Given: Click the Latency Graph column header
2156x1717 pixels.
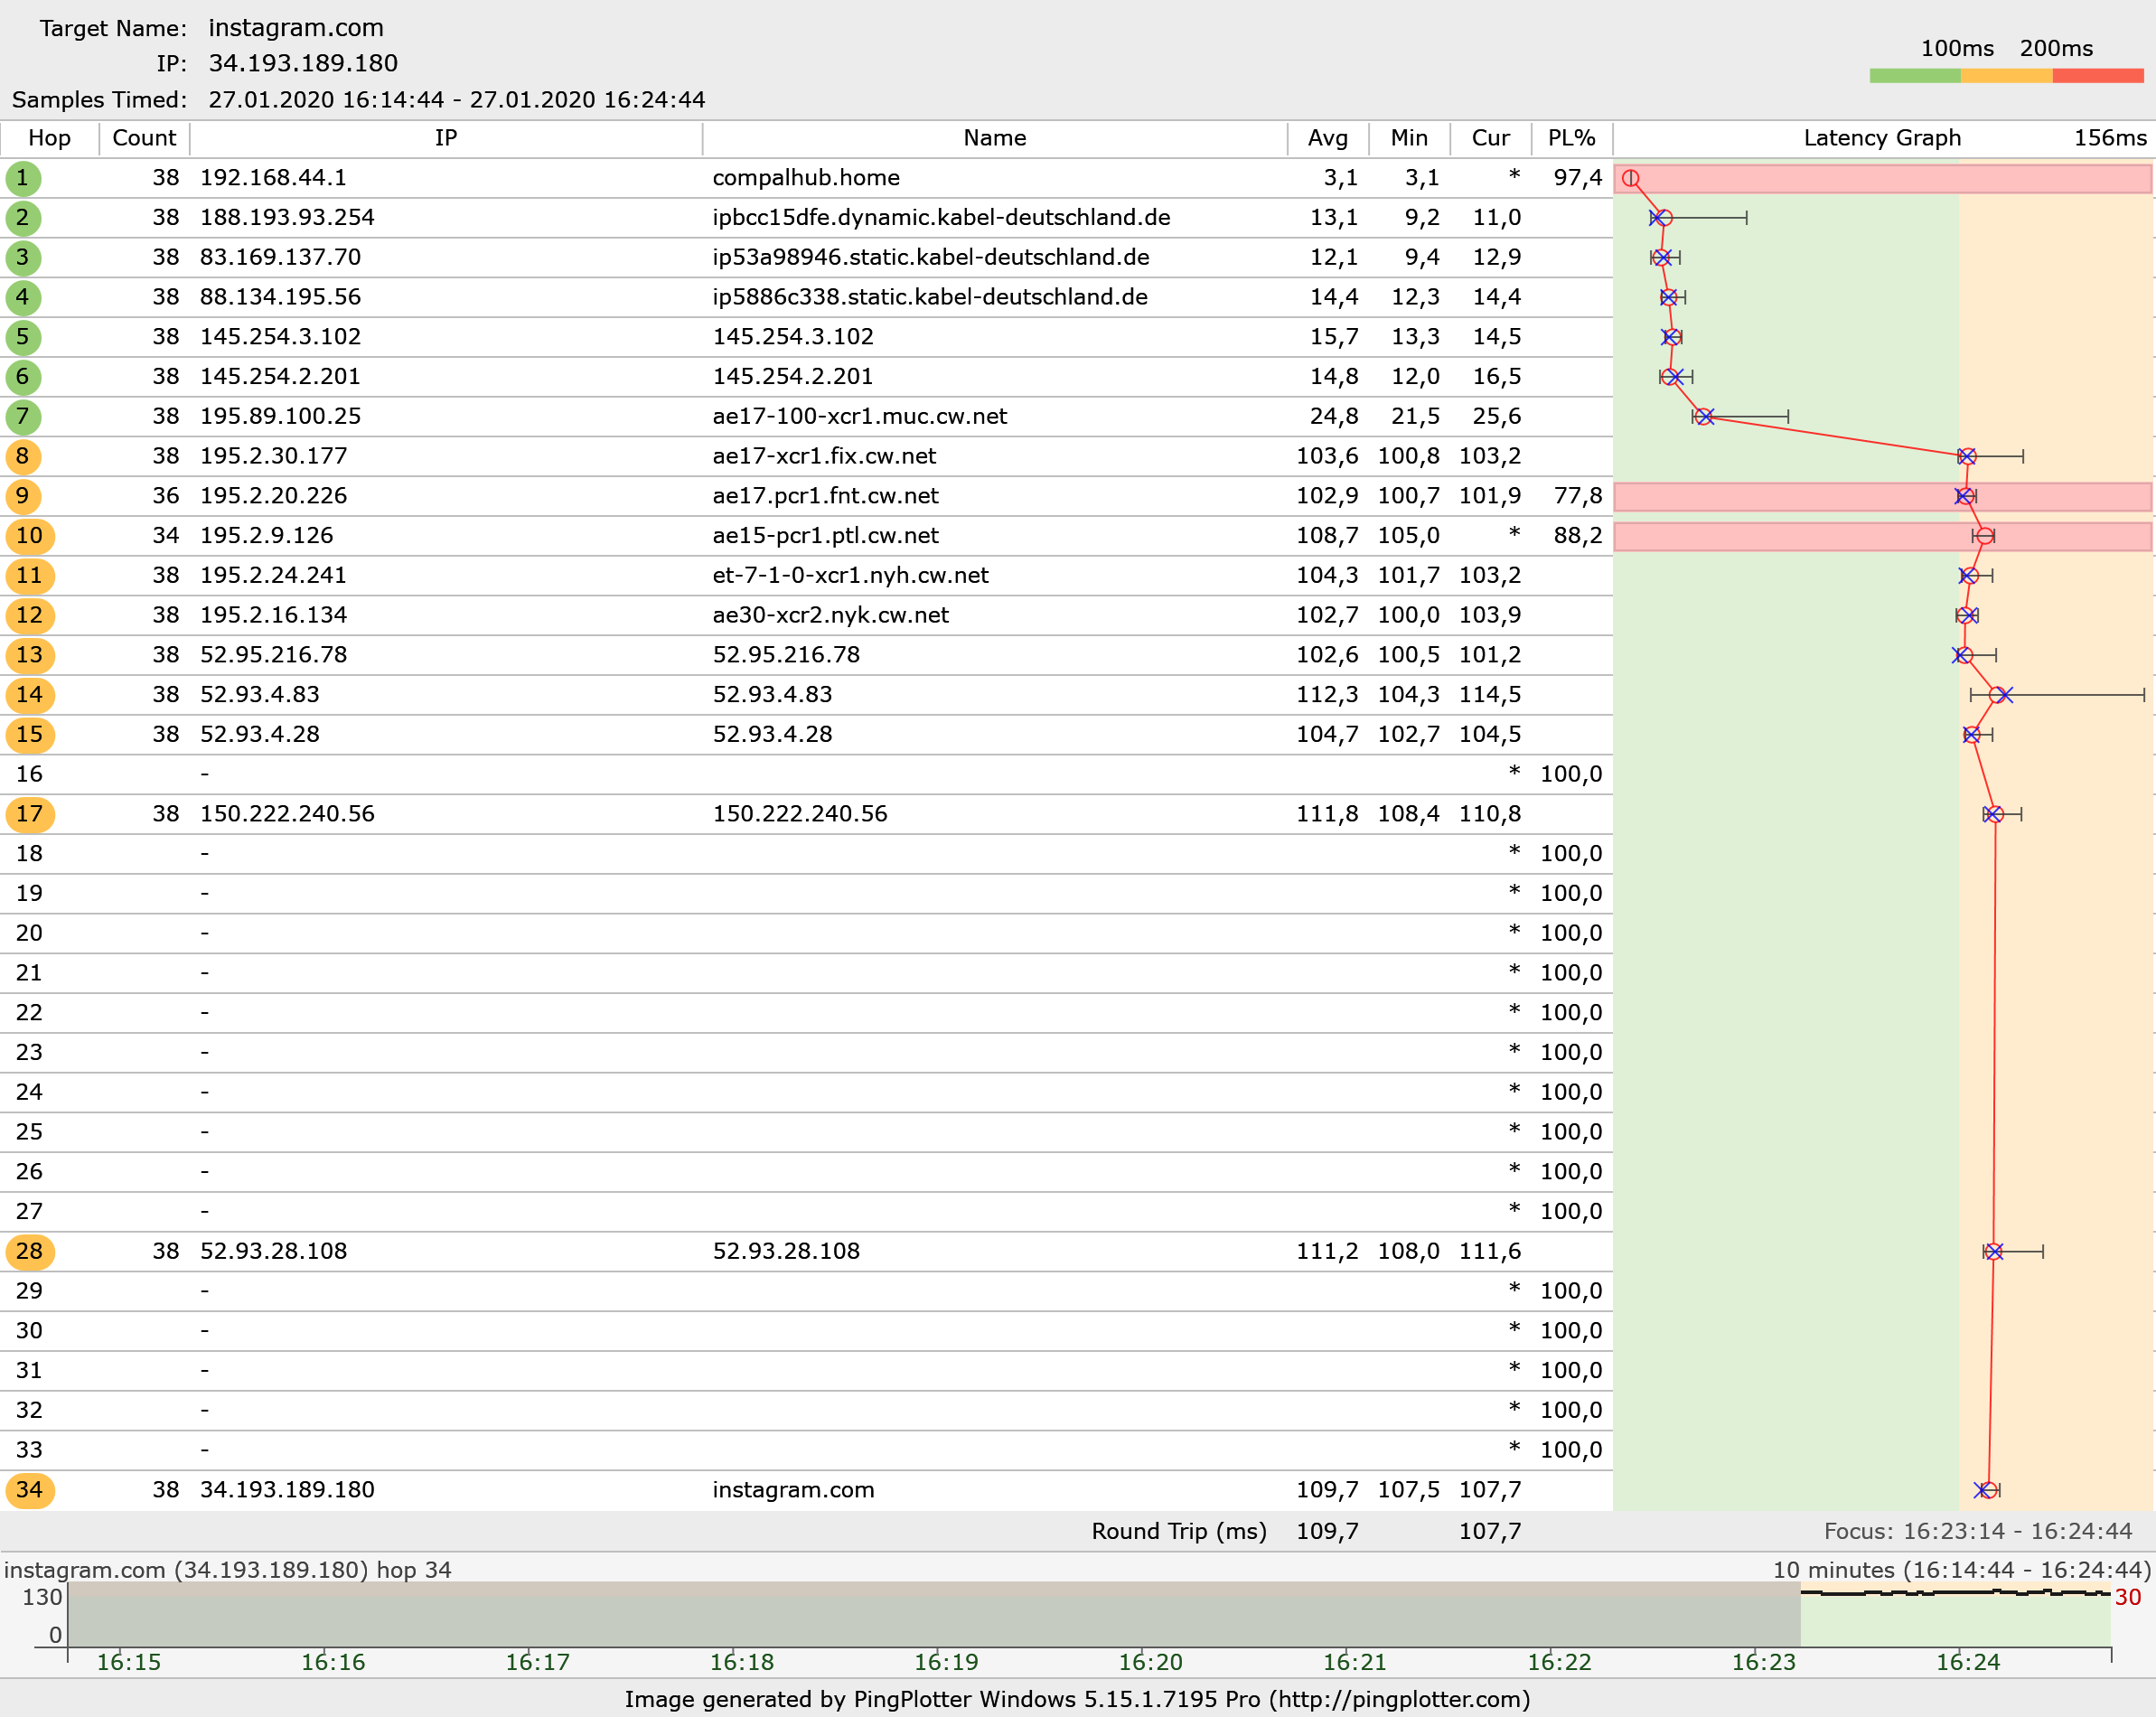Looking at the screenshot, I should [1881, 138].
